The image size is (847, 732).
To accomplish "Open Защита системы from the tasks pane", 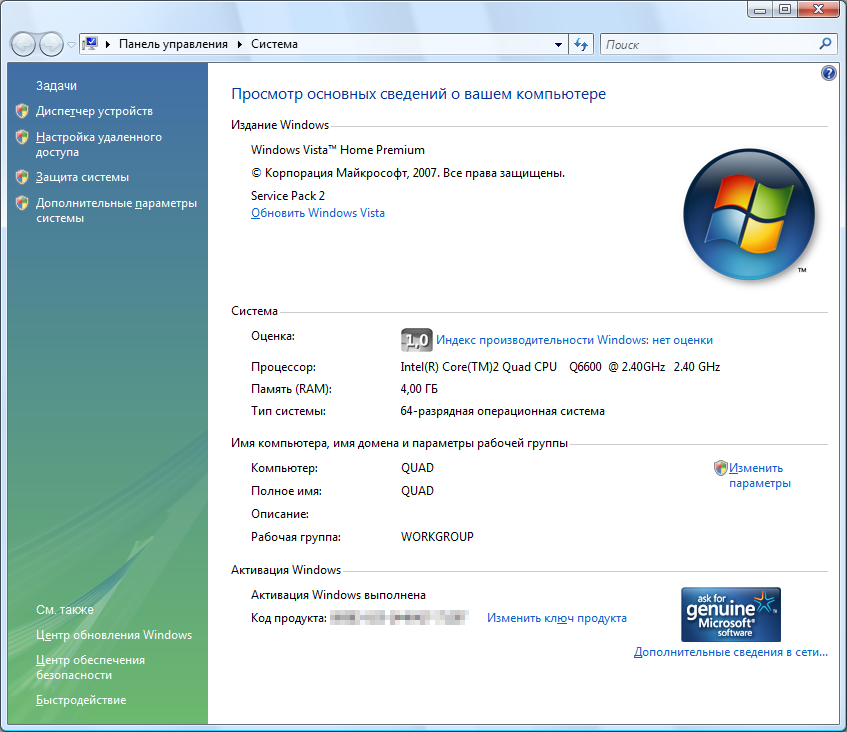I will 82,177.
